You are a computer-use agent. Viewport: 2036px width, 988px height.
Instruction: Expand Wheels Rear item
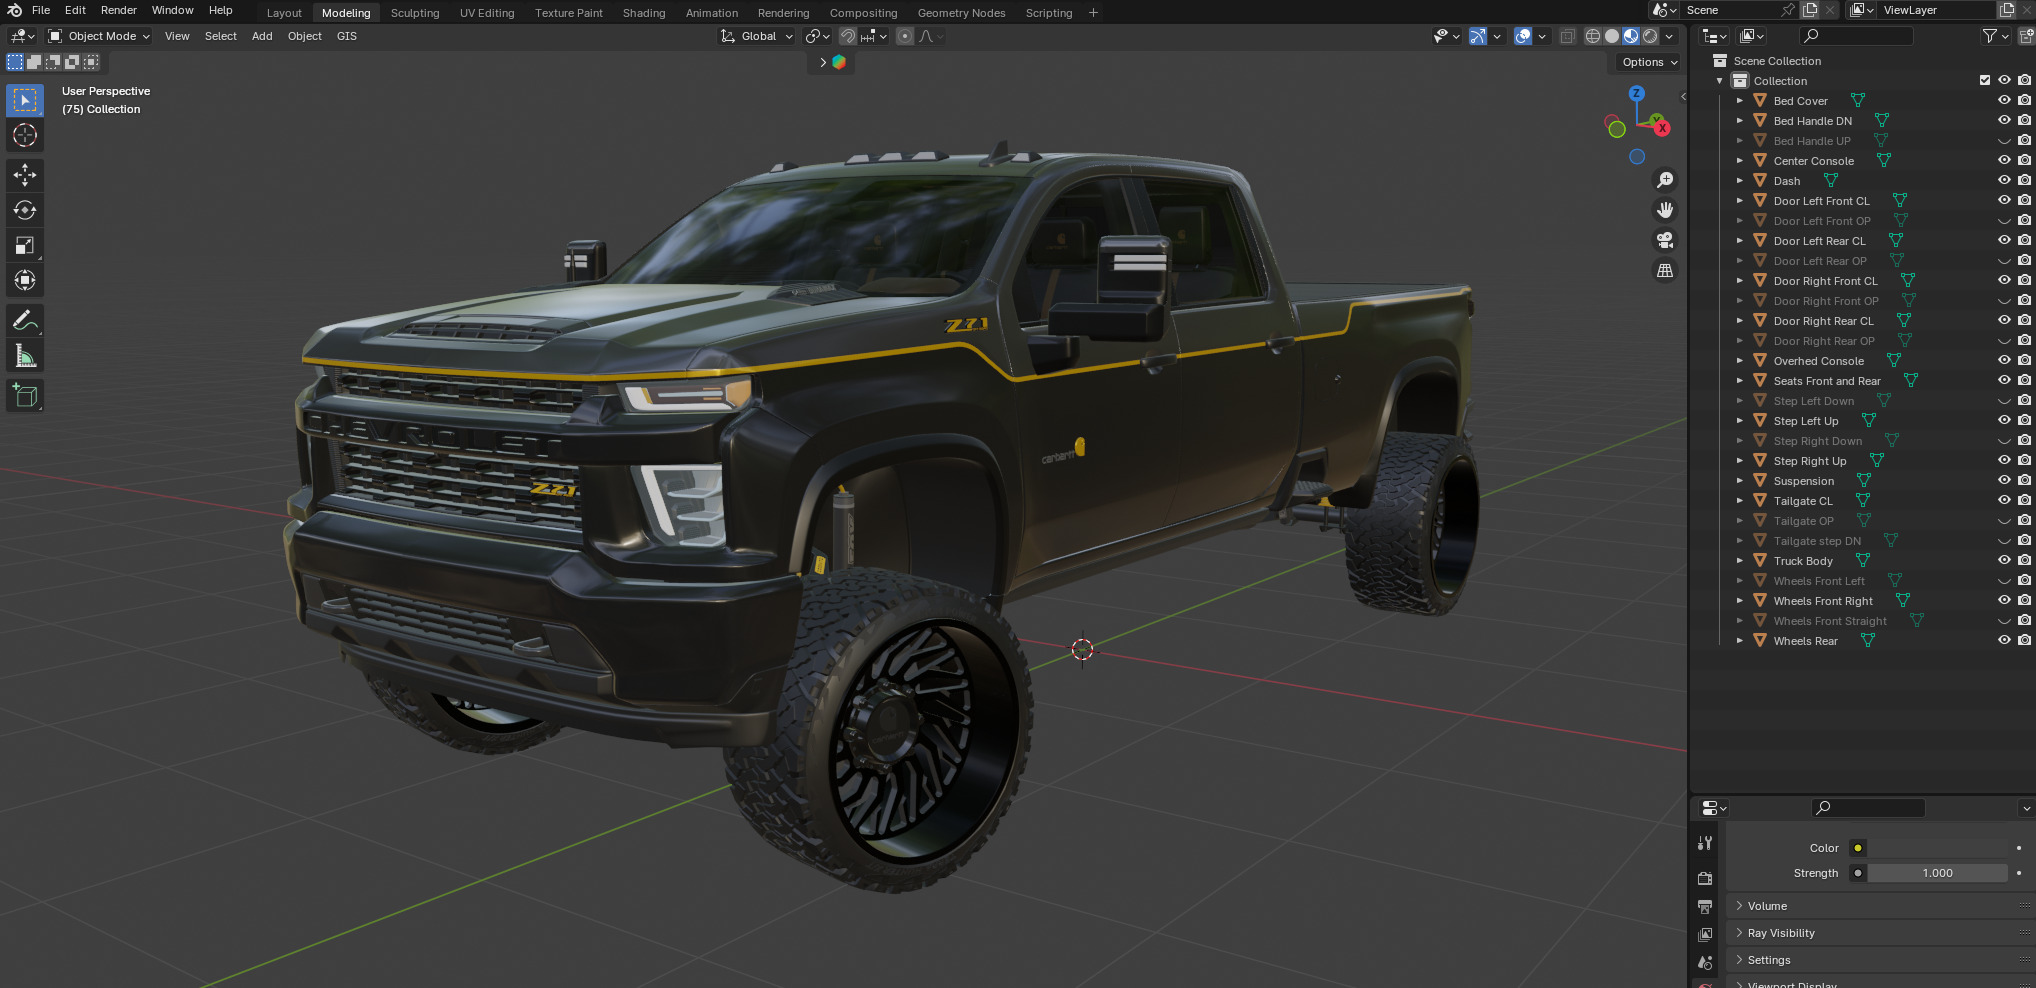pos(1739,640)
